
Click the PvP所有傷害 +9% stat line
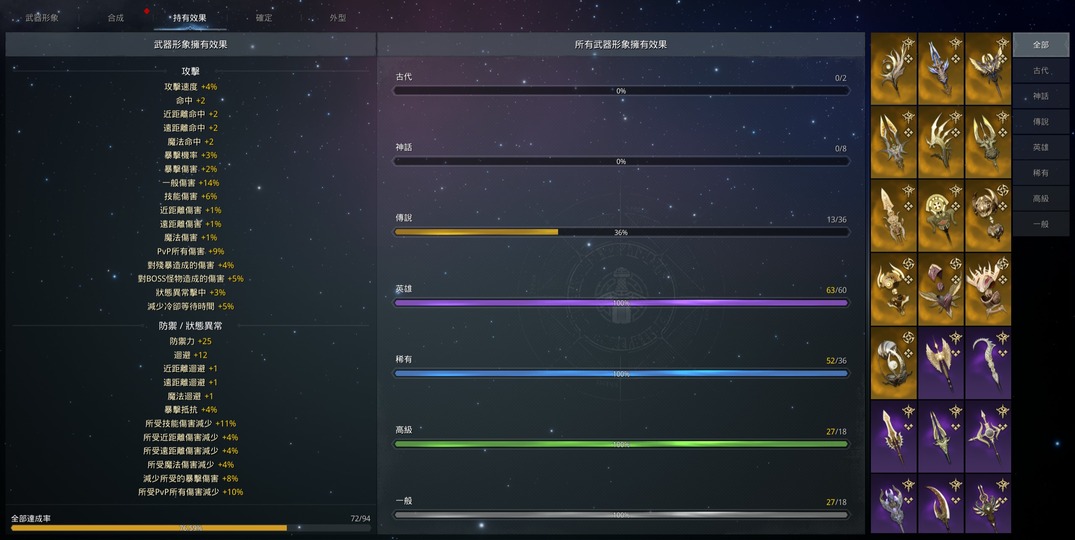click(x=191, y=251)
